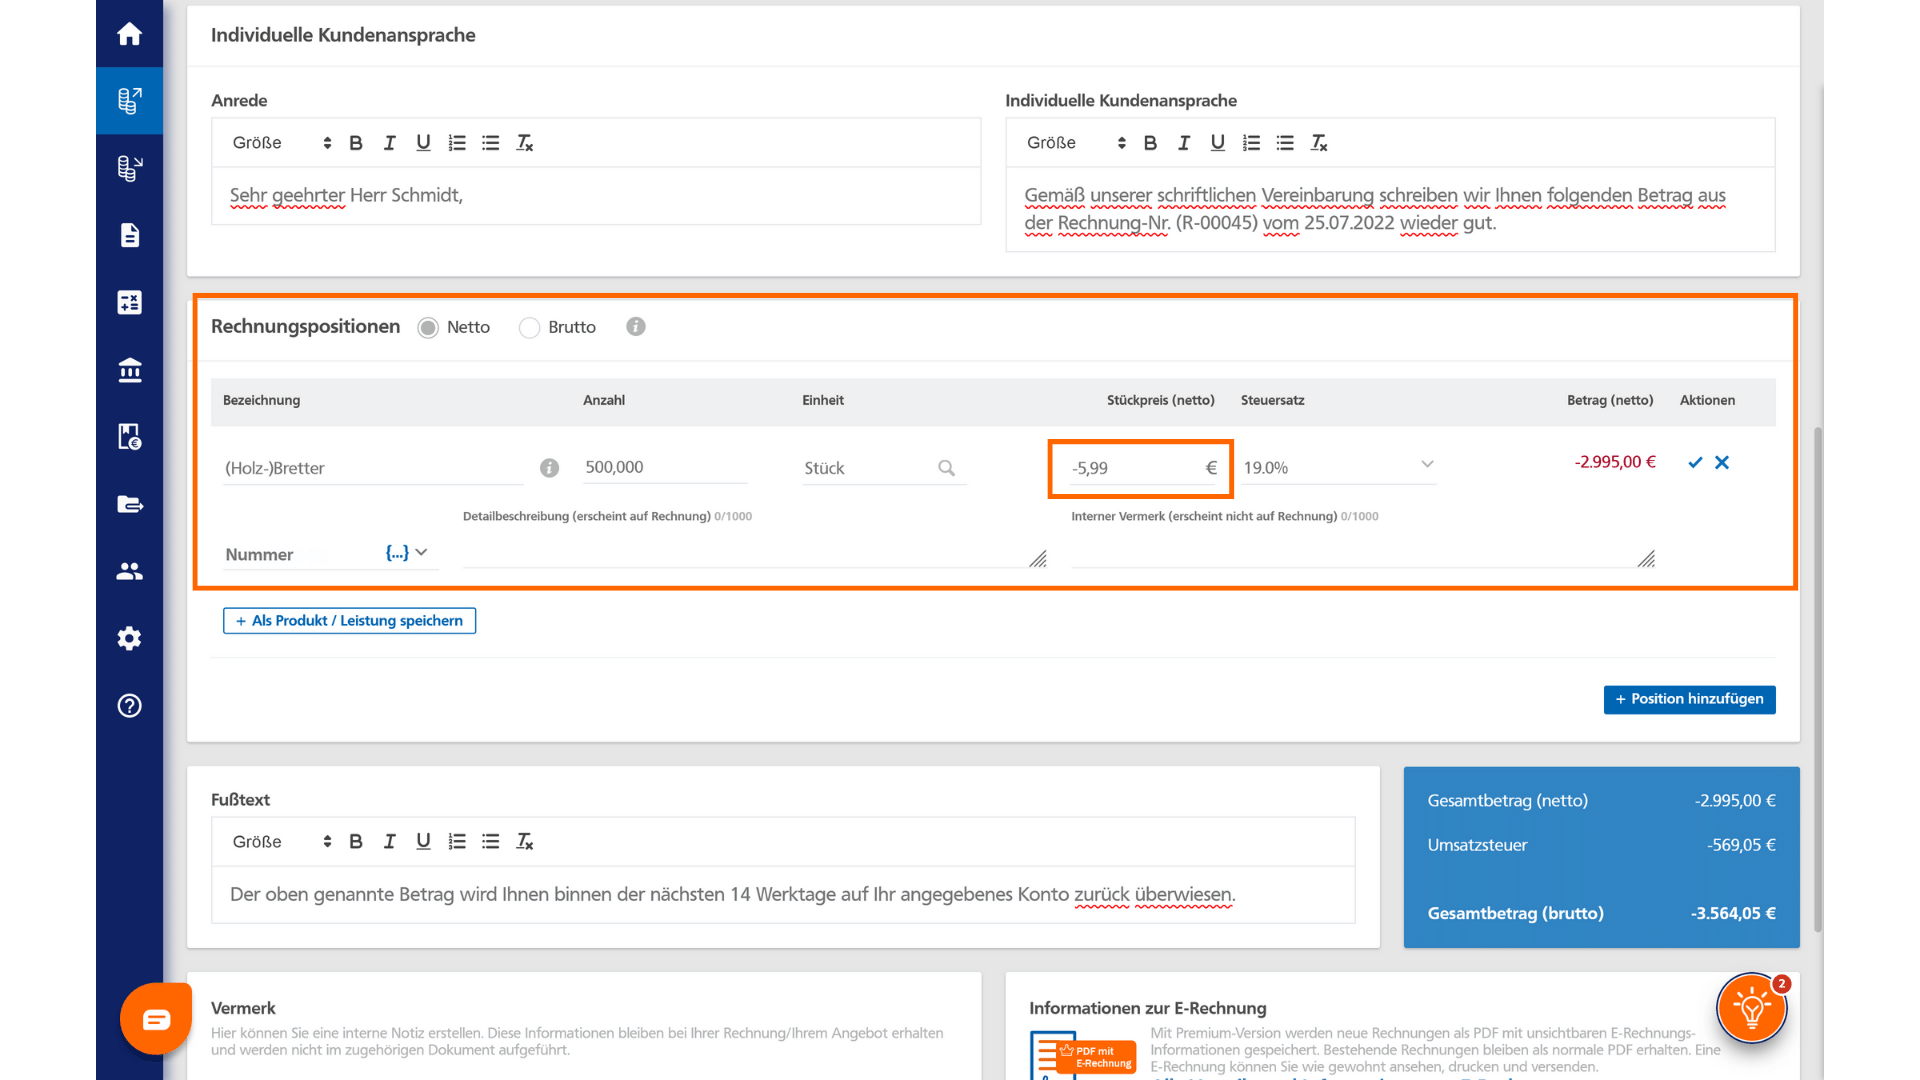
Task: Insert numbered list in Fußtext editor
Action: (457, 842)
